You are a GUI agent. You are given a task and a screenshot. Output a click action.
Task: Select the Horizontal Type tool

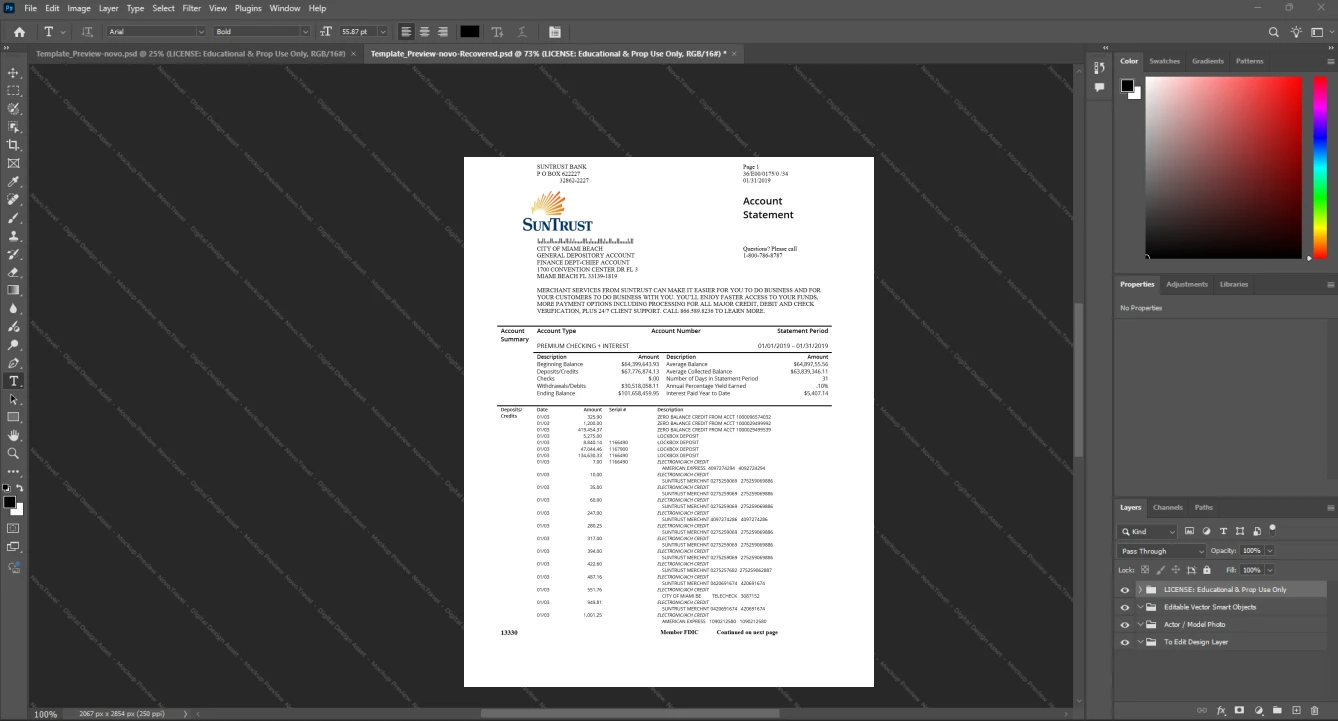14,381
